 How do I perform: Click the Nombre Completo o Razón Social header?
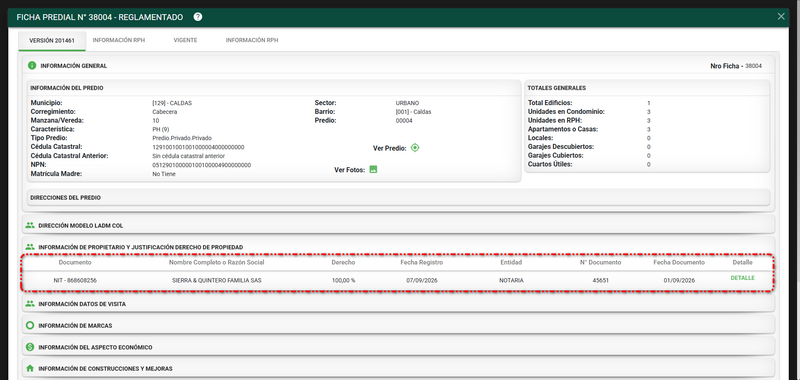point(216,262)
